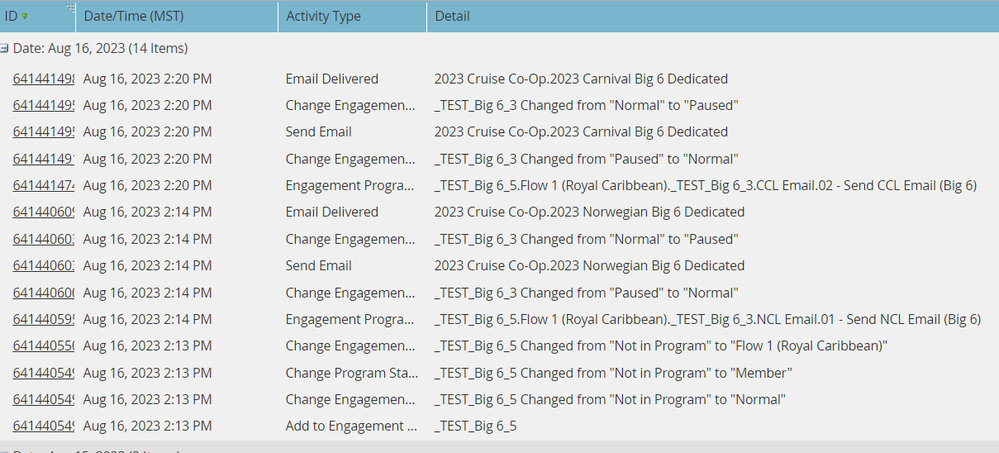Select the Norwegian Big 6 Dedicated Send Email detail
Screen dimensions: 999x453
589,265
